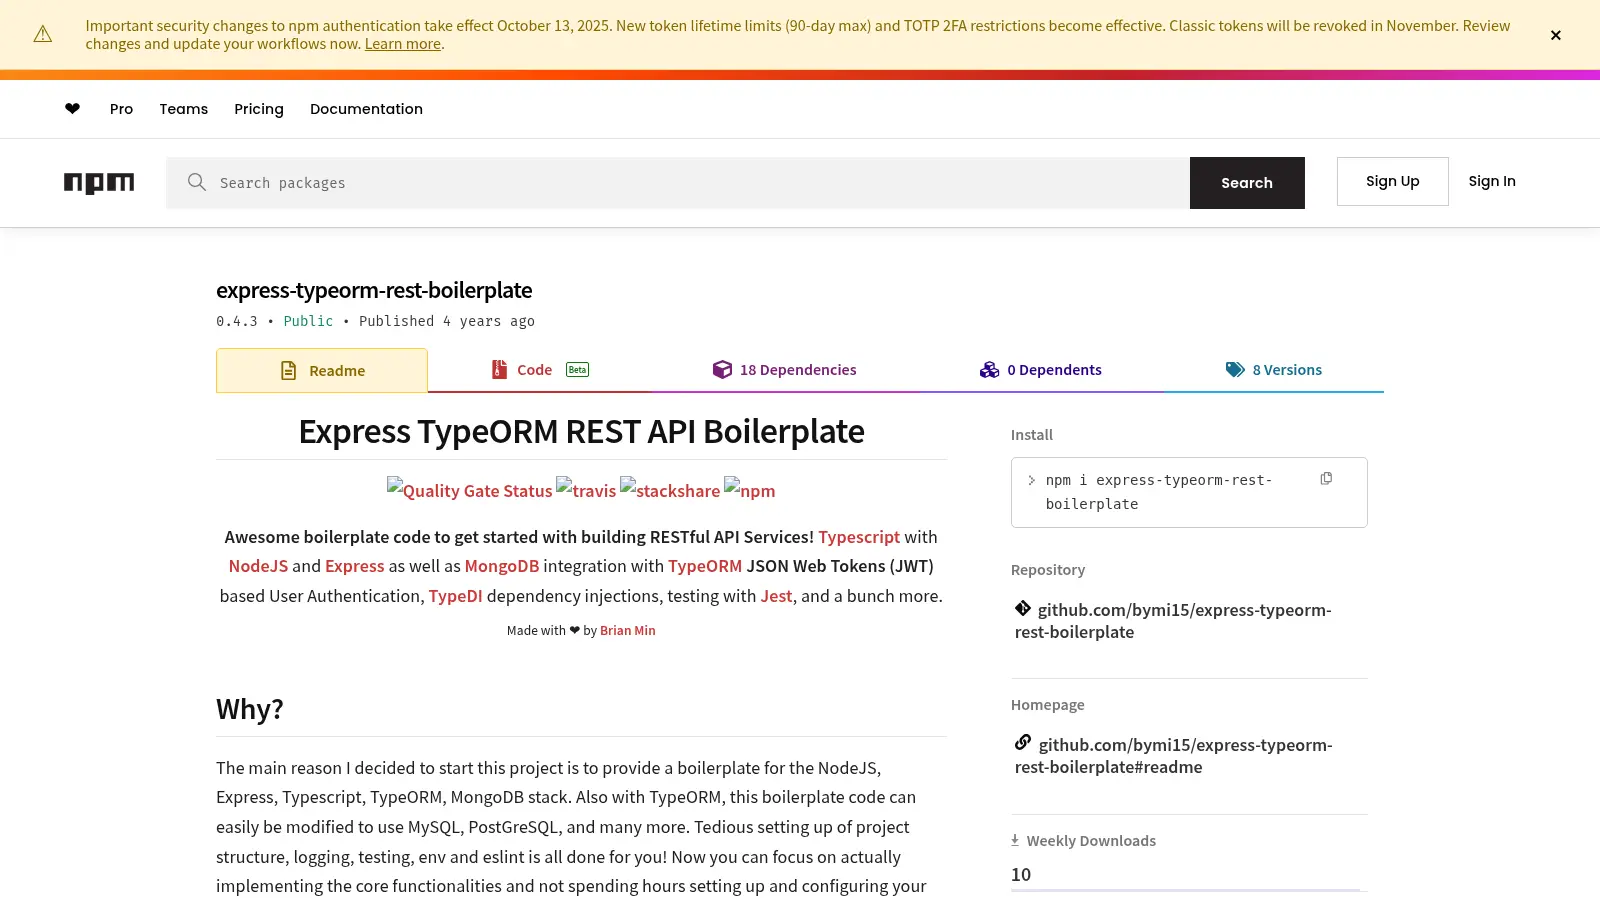Image resolution: width=1600 pixels, height=900 pixels.
Task: Dismiss the security notice banner
Action: pos(1555,35)
